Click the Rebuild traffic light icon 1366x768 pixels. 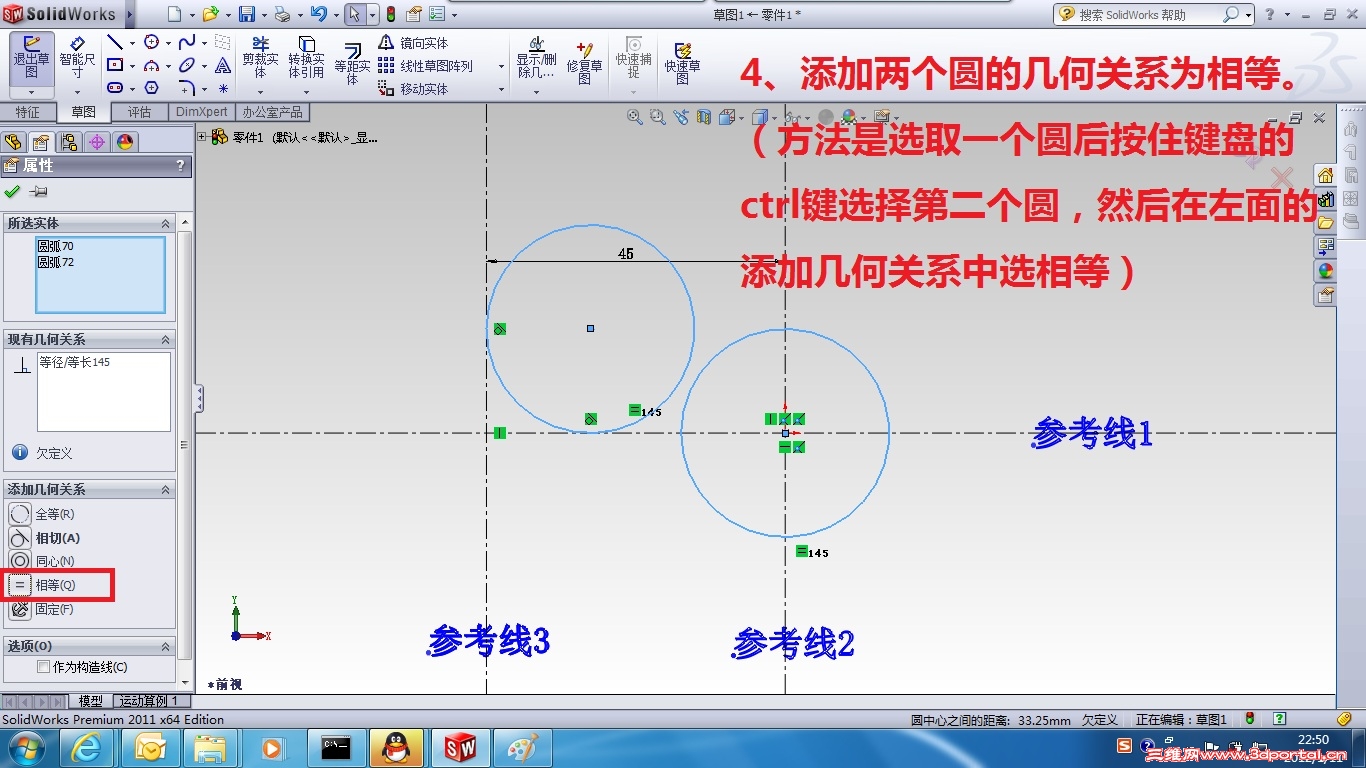pos(390,14)
